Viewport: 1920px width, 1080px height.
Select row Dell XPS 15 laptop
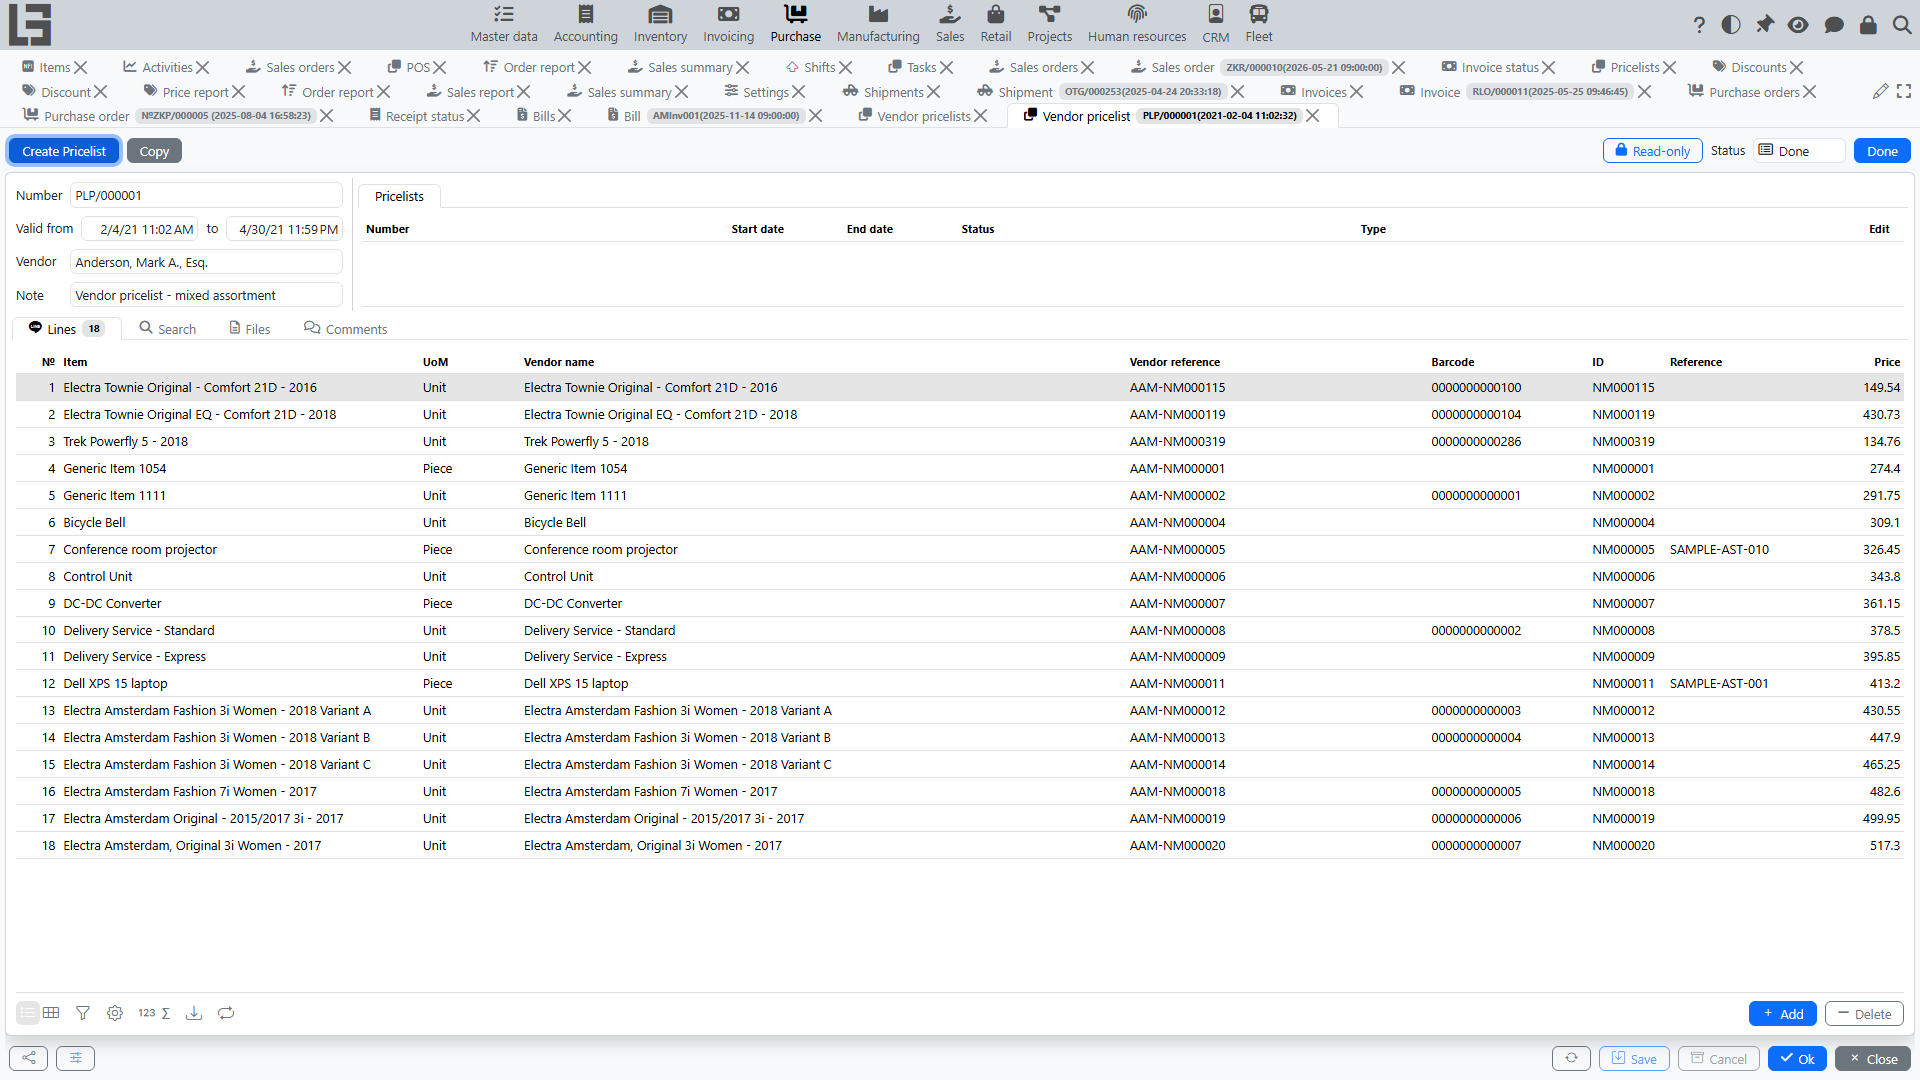tap(960, 683)
